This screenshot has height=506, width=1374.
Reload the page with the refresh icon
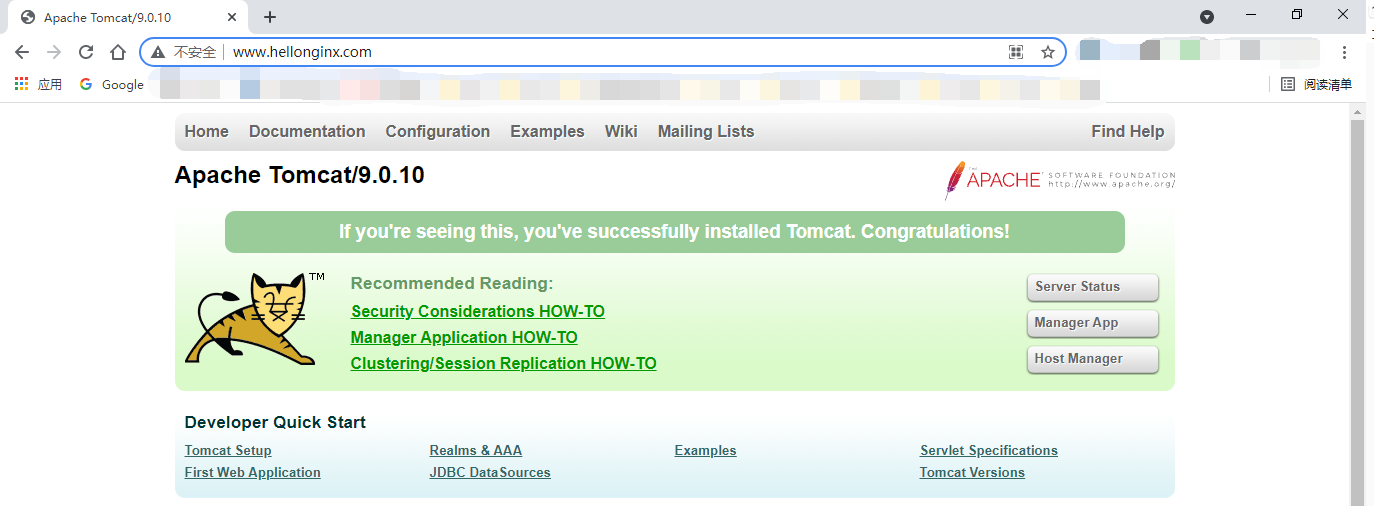coord(86,52)
